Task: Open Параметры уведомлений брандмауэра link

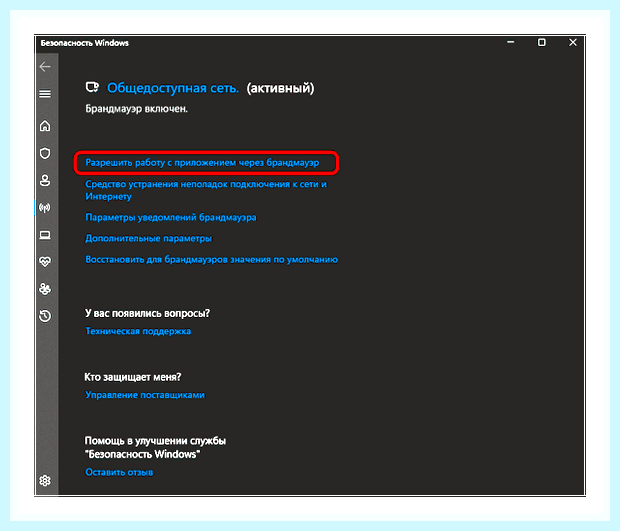Action: tap(171, 217)
